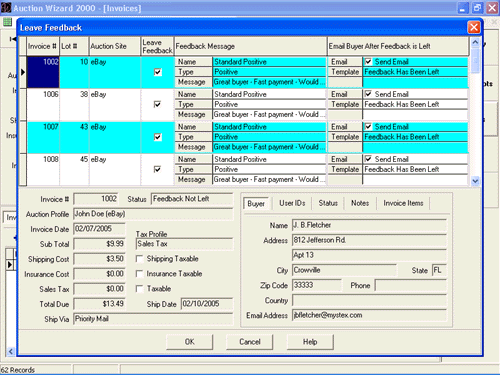Click the row selector arrow for invoice 1002
This screenshot has height=375, width=500.
tap(23, 72)
